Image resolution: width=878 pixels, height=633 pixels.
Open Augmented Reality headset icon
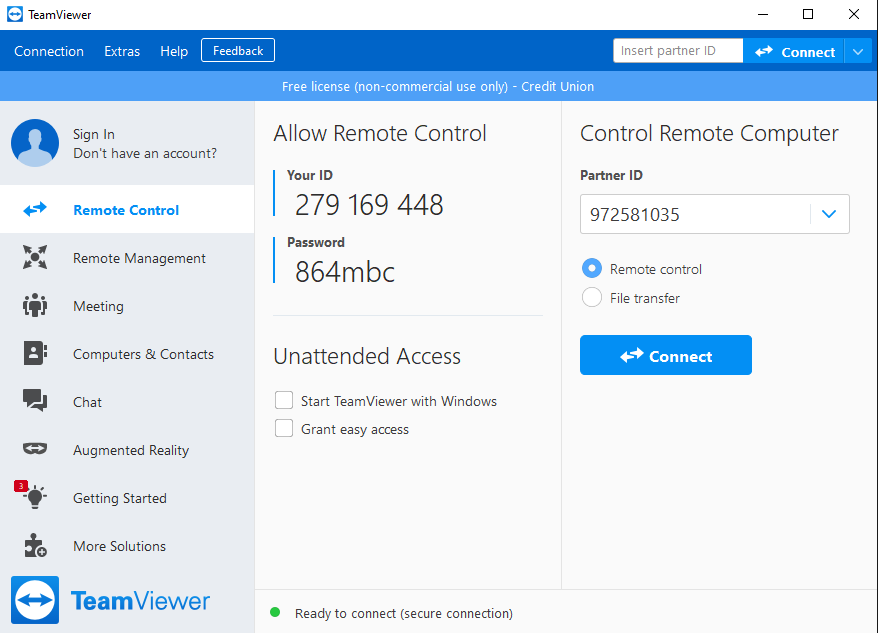tap(35, 448)
